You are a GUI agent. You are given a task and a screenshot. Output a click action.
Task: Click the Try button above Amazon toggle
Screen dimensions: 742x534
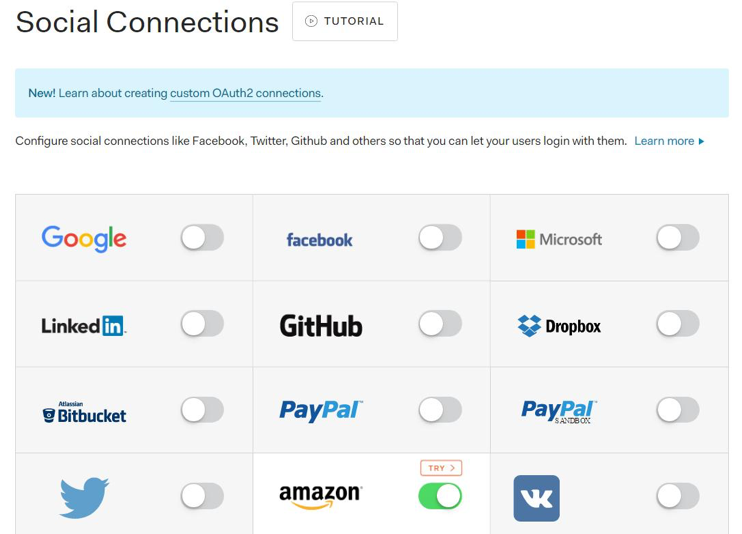[440, 468]
